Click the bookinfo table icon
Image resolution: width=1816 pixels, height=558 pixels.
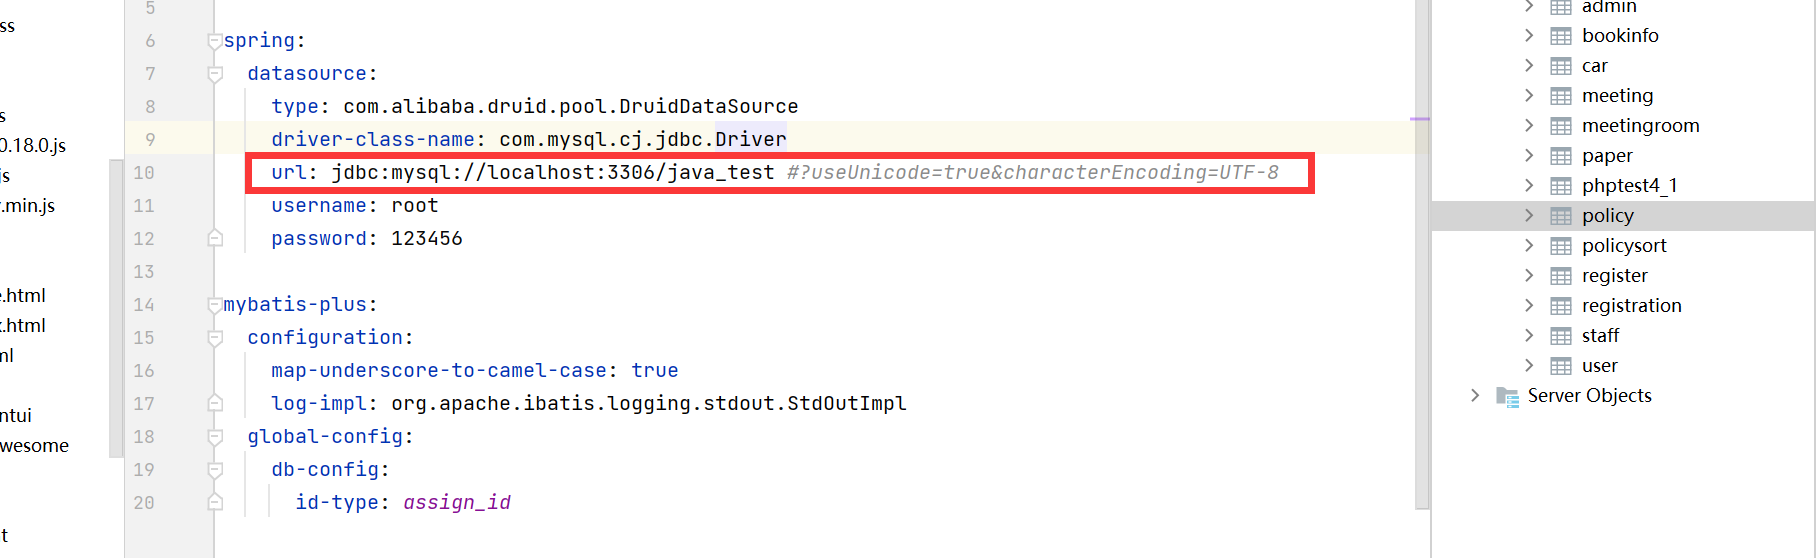pos(1560,36)
